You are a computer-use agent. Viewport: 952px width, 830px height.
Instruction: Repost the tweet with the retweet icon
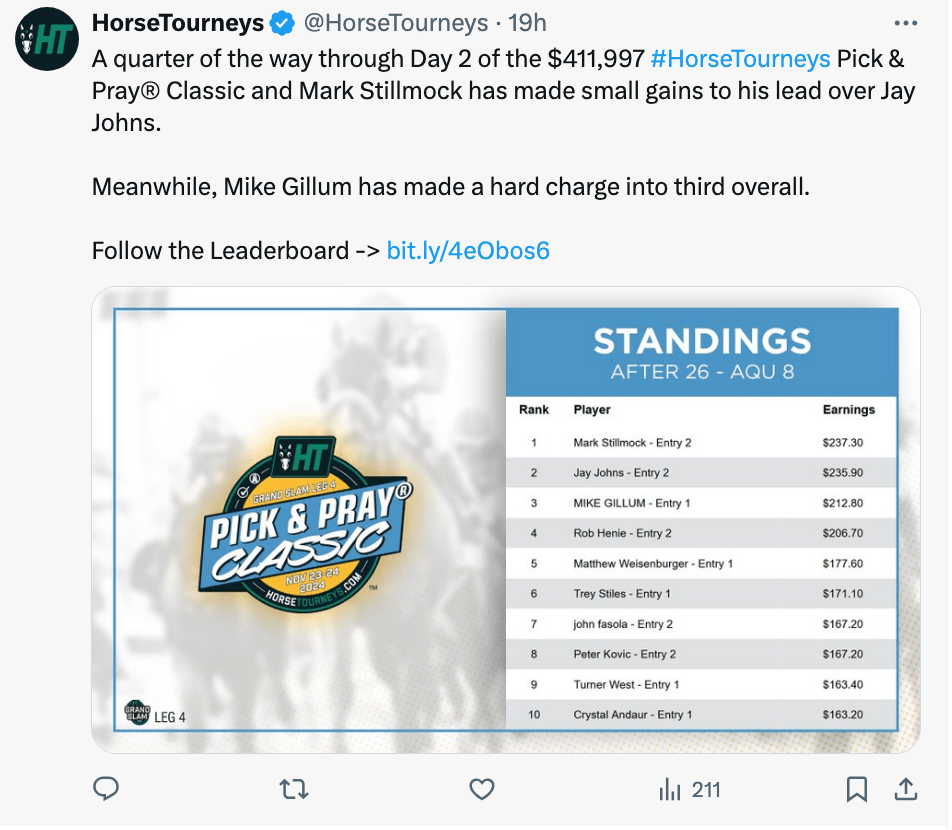[x=292, y=789]
